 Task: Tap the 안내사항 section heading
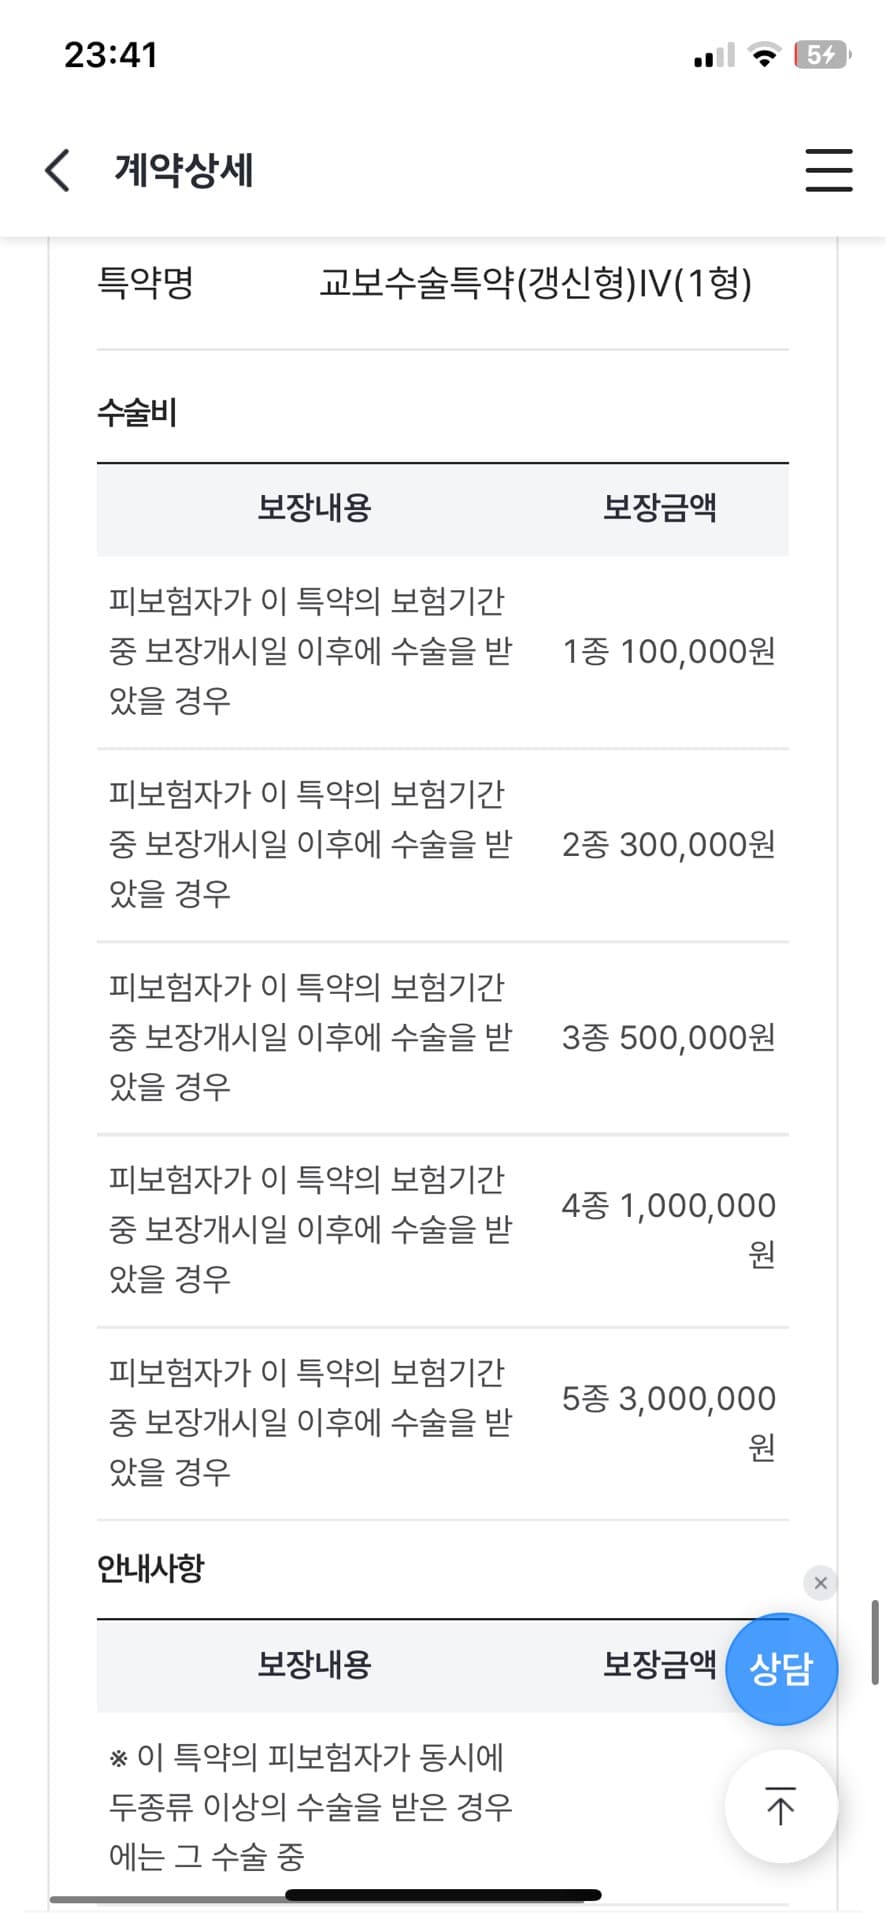(151, 1568)
